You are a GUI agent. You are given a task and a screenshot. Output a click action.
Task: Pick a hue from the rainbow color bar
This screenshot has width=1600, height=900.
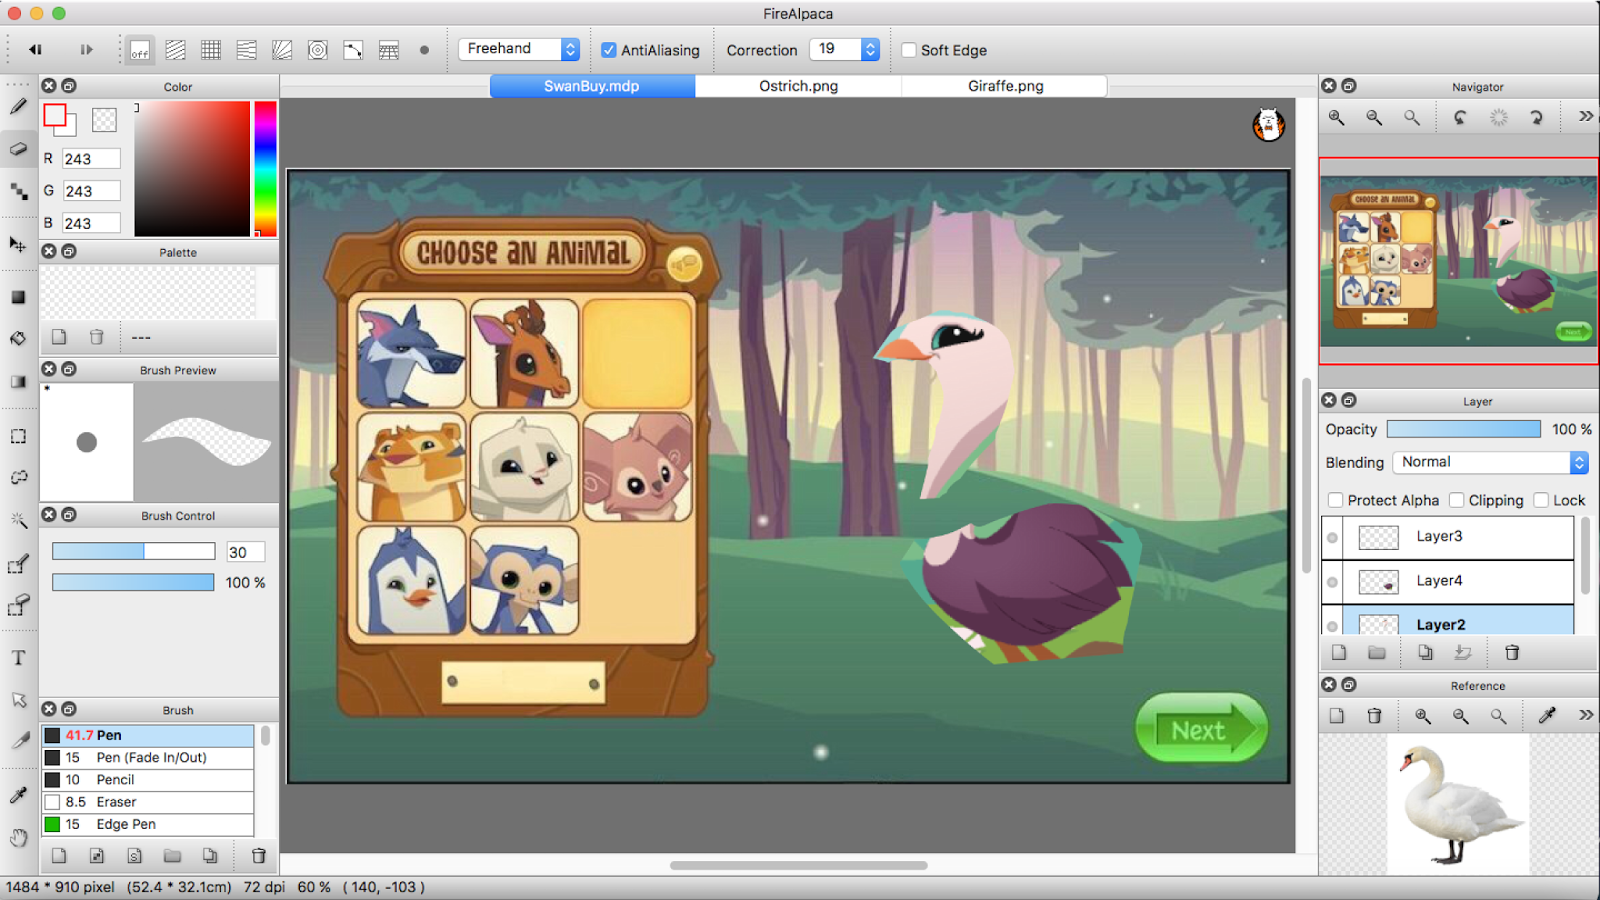click(265, 168)
